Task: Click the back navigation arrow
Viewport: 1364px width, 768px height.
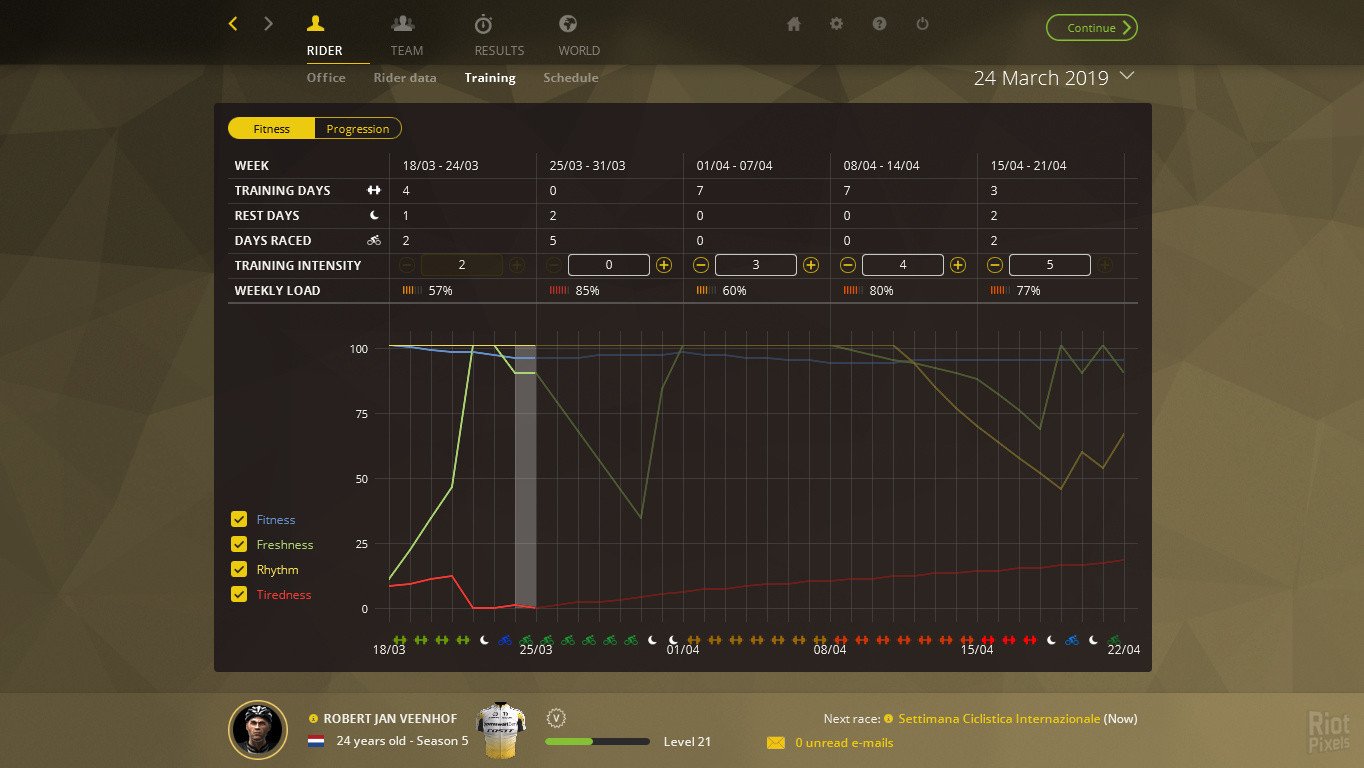Action: (232, 23)
